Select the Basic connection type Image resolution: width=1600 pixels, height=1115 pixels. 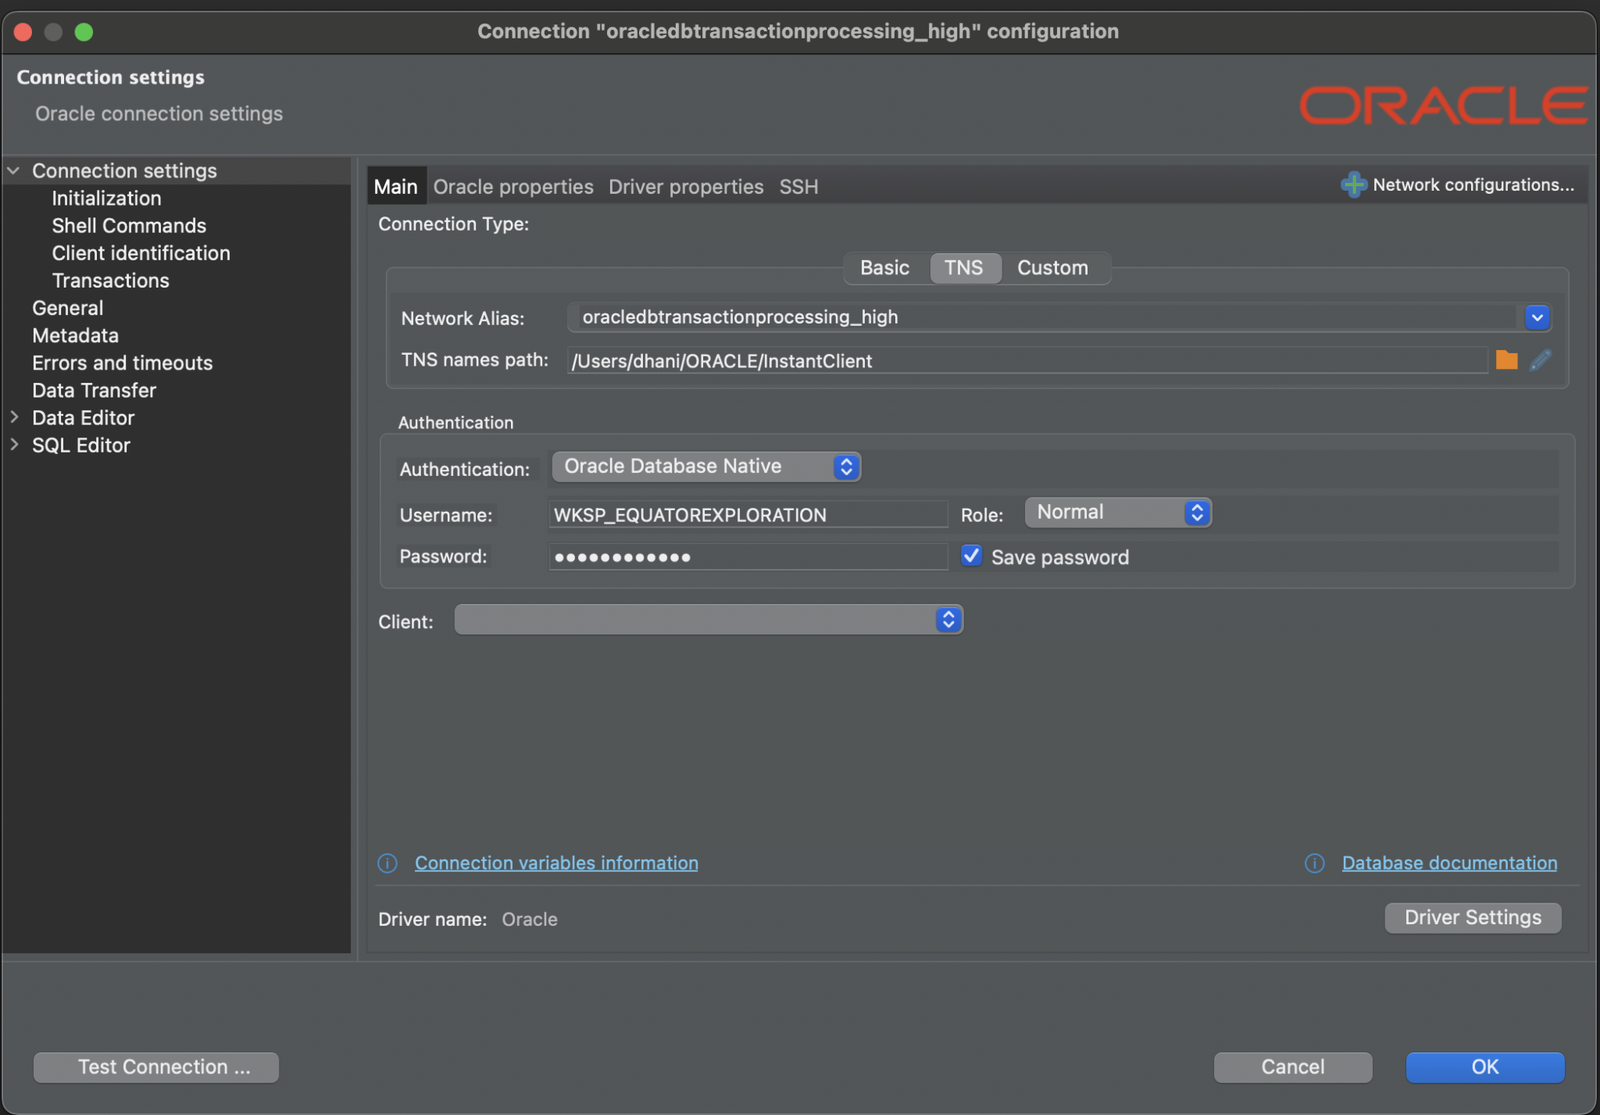pos(885,268)
